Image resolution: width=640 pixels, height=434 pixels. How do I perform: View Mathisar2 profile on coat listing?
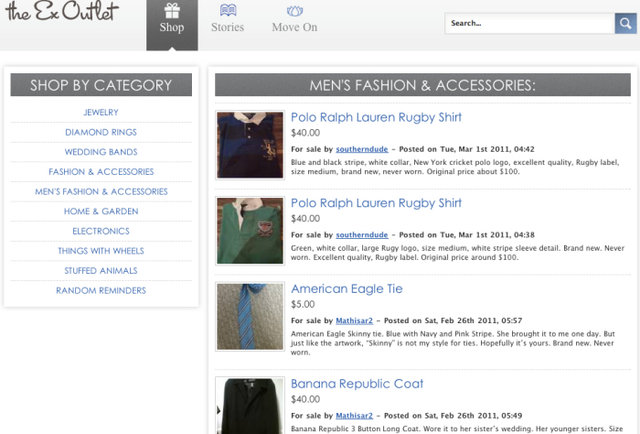tap(354, 416)
